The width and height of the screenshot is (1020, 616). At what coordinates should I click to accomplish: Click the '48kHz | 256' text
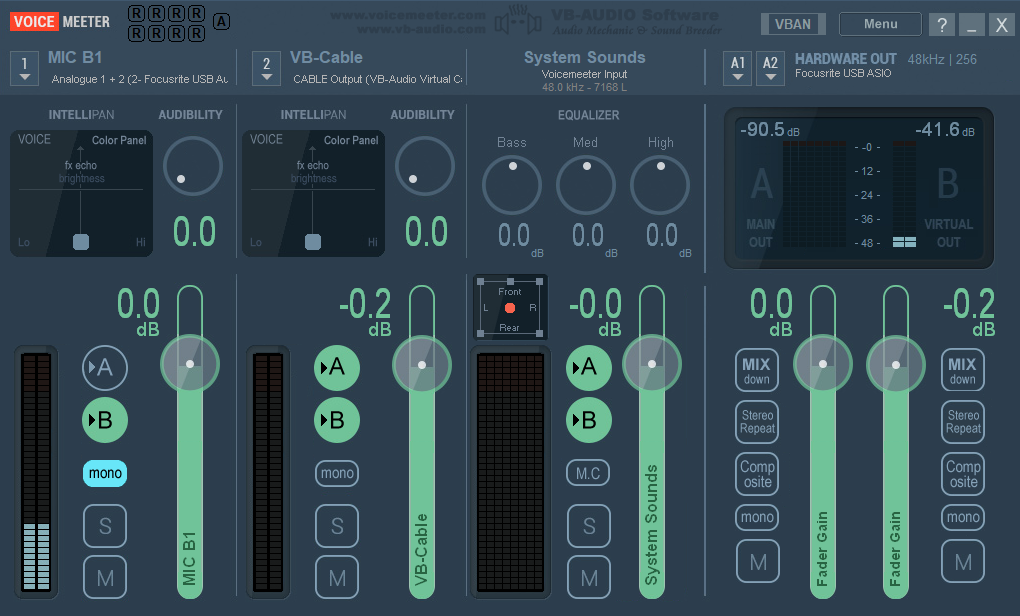tap(942, 59)
